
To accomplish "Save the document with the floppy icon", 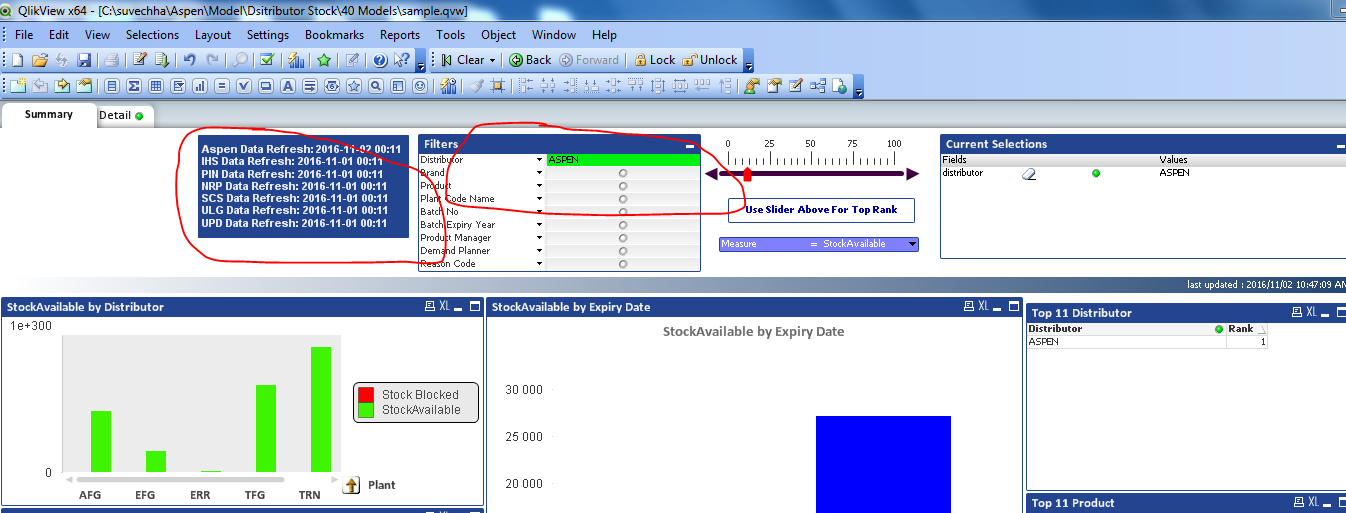I will click(84, 60).
